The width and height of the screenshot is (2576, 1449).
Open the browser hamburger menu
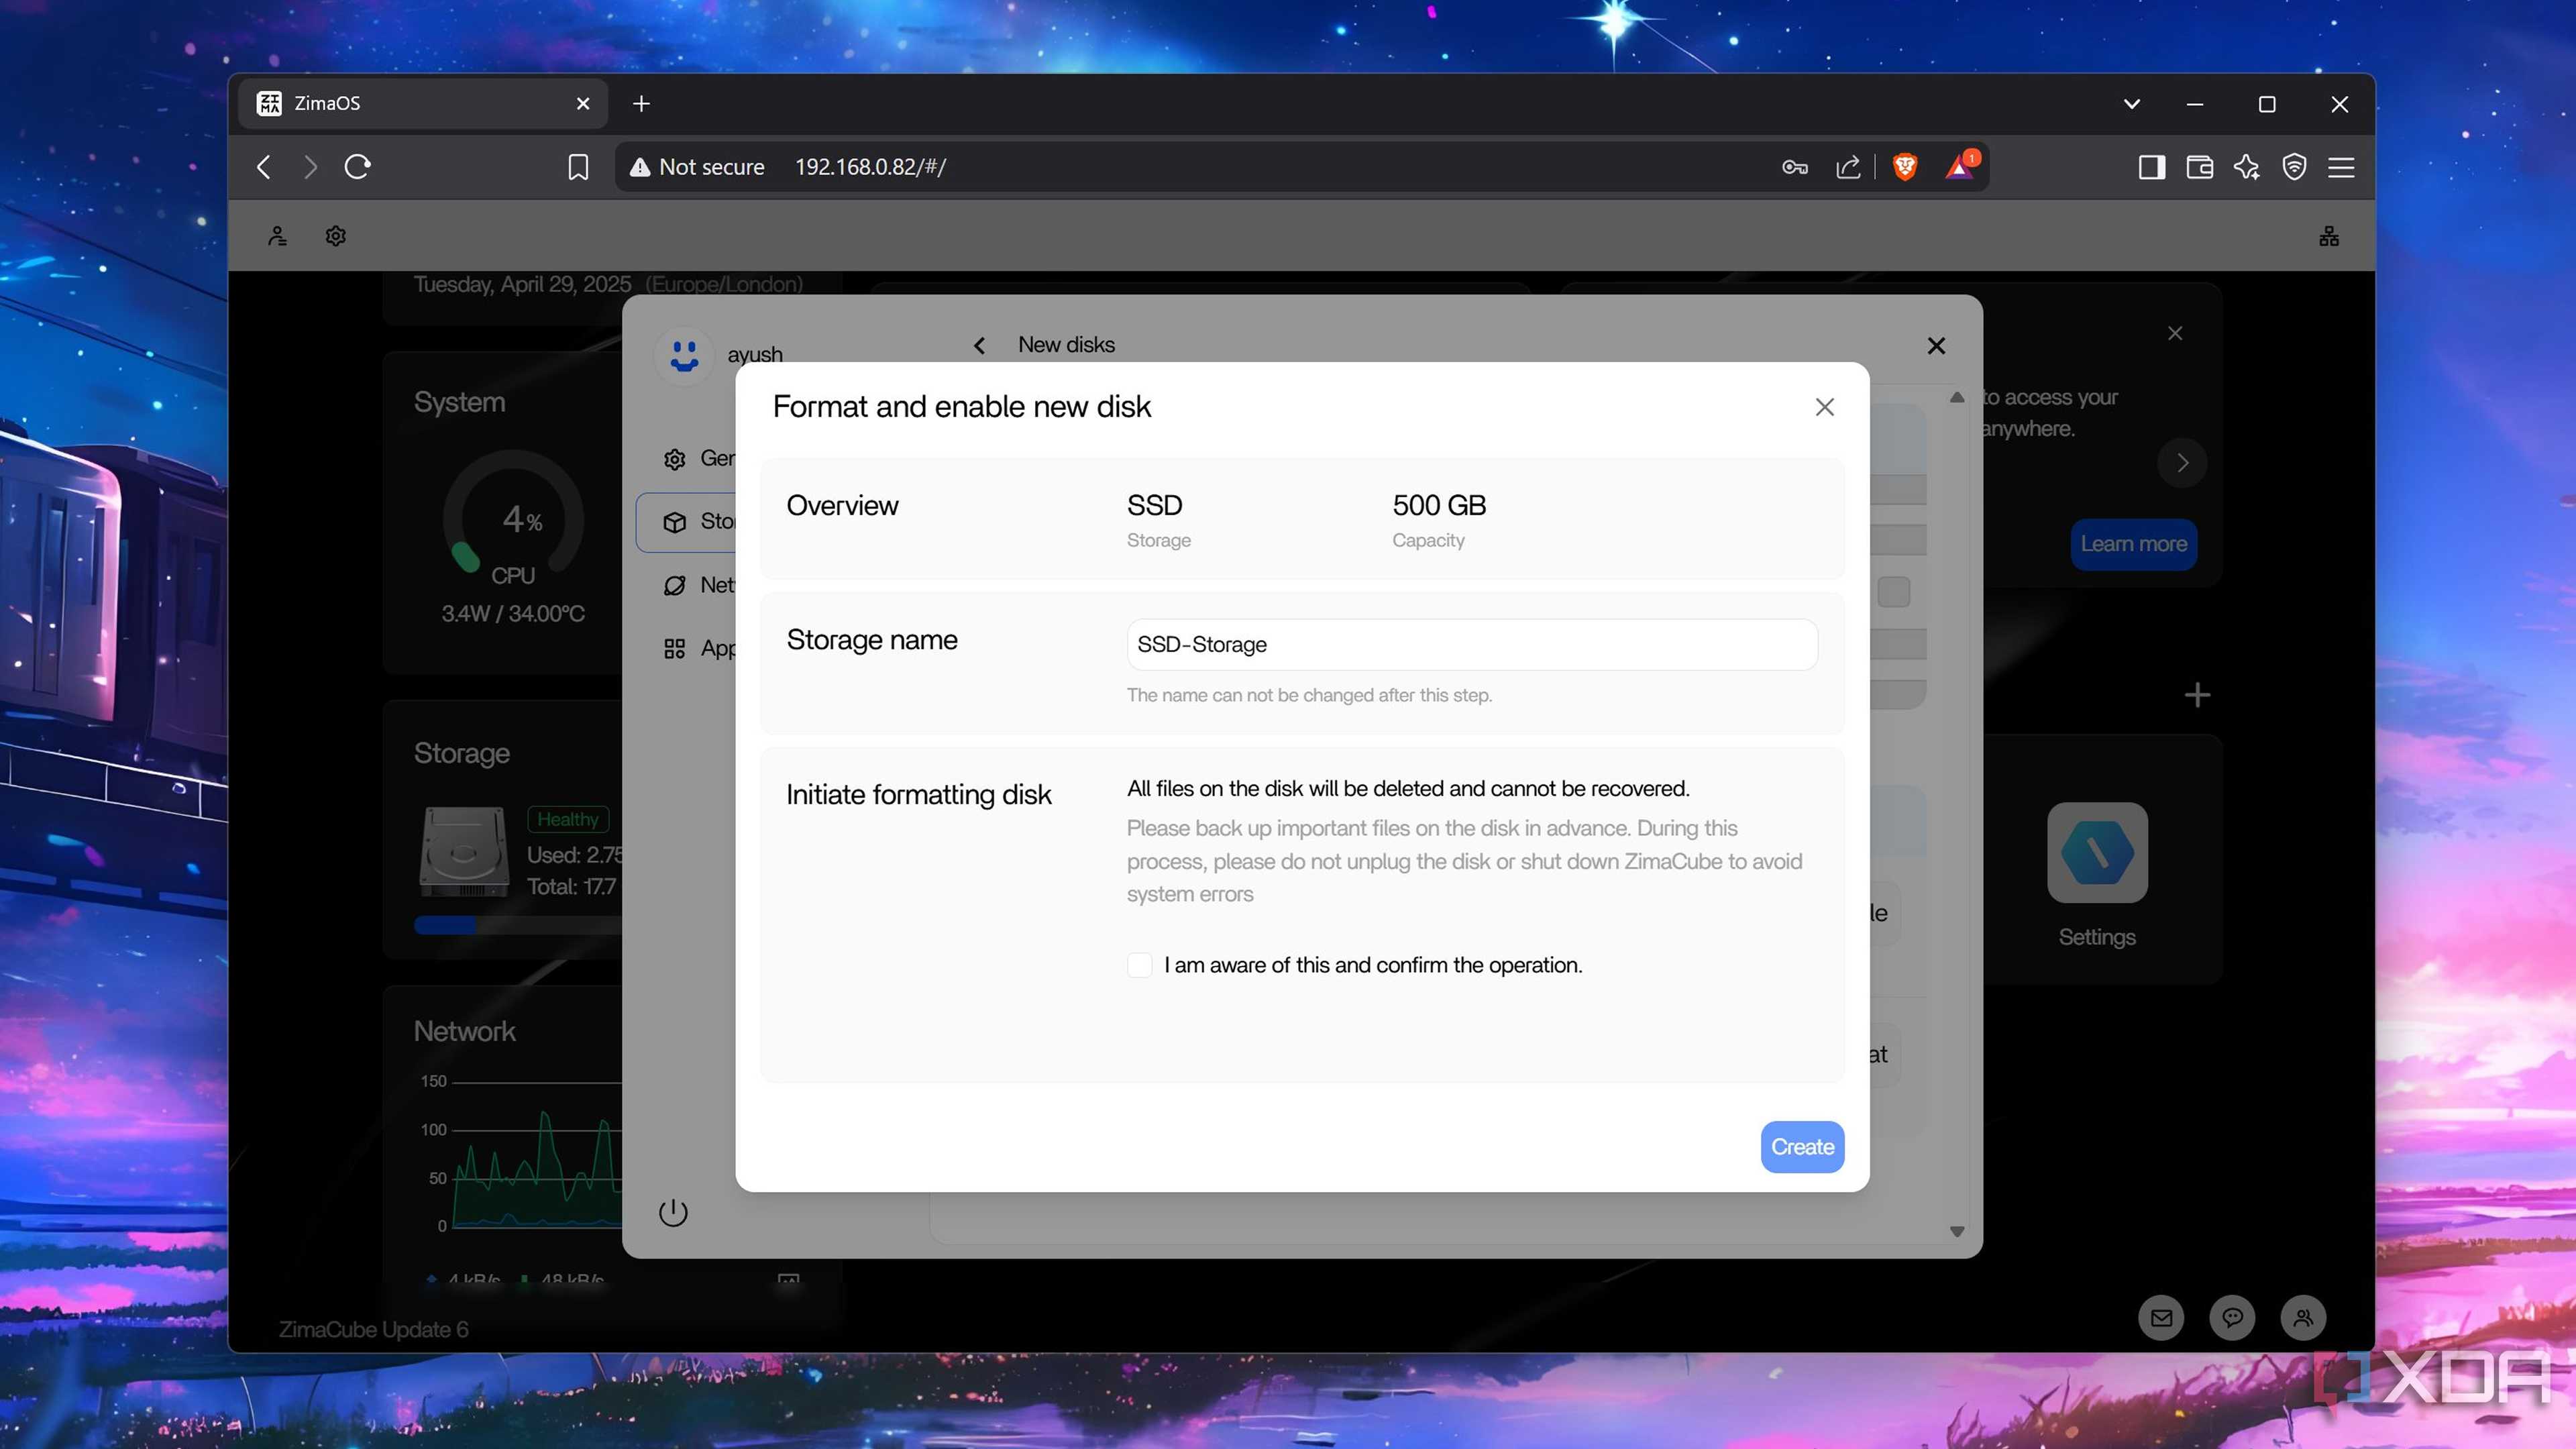click(x=2341, y=167)
